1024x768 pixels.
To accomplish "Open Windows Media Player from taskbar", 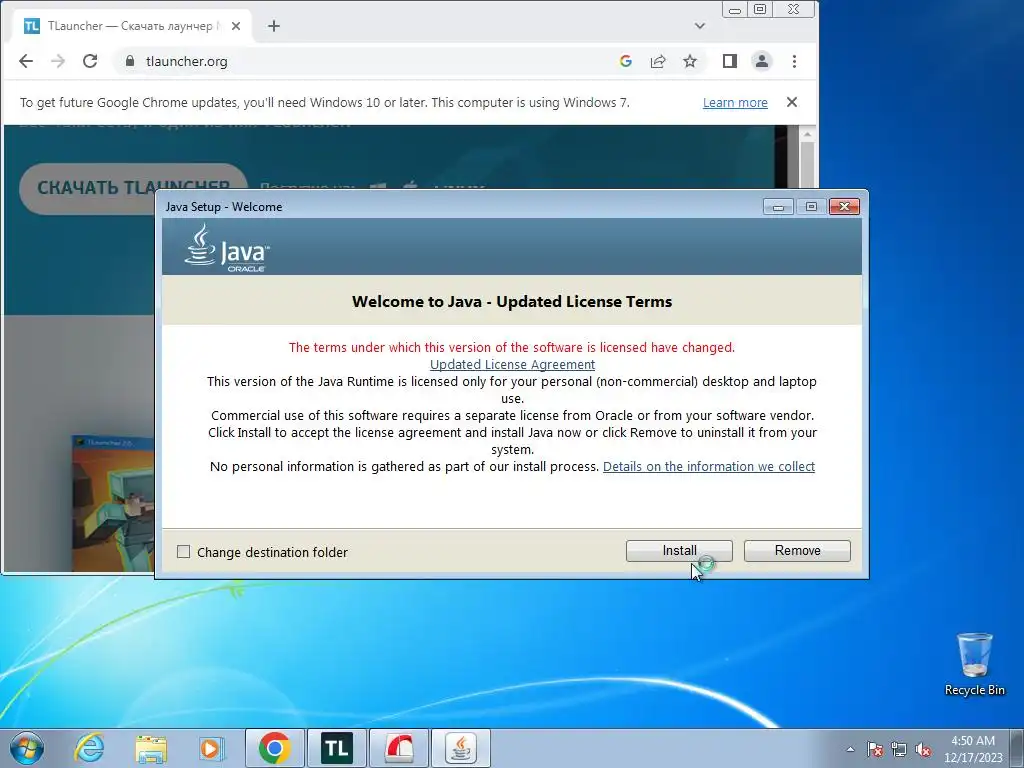I will 211,748.
